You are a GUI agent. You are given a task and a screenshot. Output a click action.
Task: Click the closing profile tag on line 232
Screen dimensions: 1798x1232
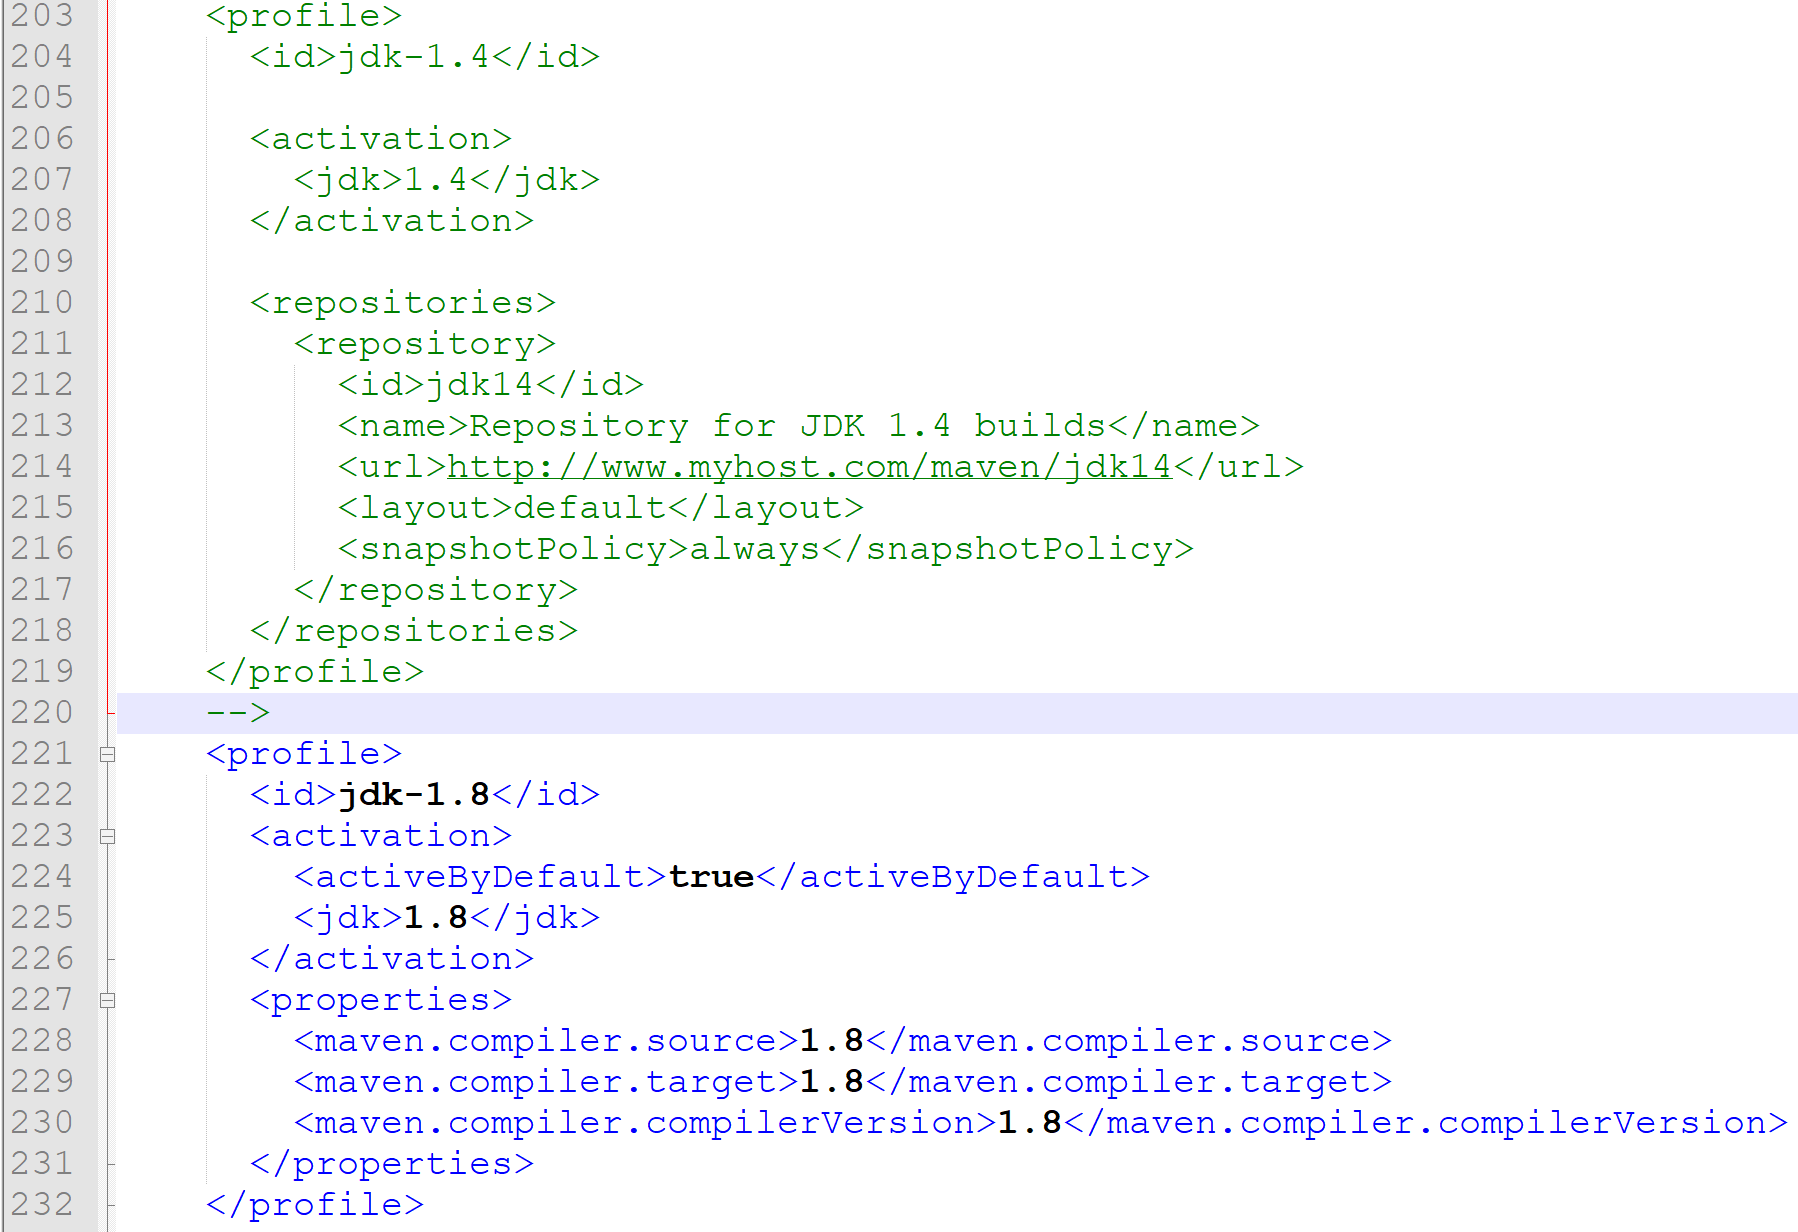tap(313, 1205)
